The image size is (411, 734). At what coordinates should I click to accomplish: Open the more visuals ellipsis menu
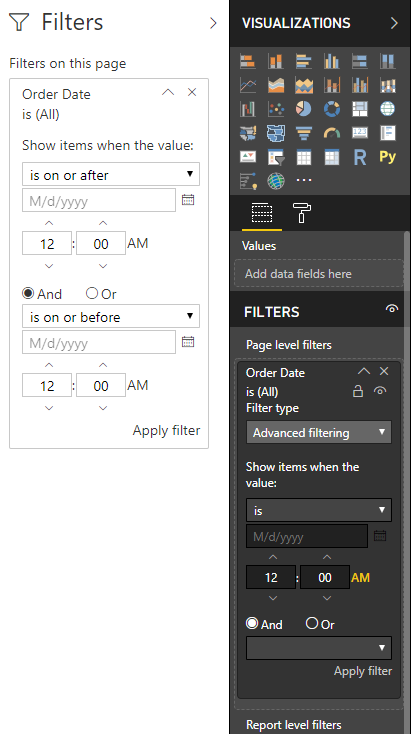point(304,180)
